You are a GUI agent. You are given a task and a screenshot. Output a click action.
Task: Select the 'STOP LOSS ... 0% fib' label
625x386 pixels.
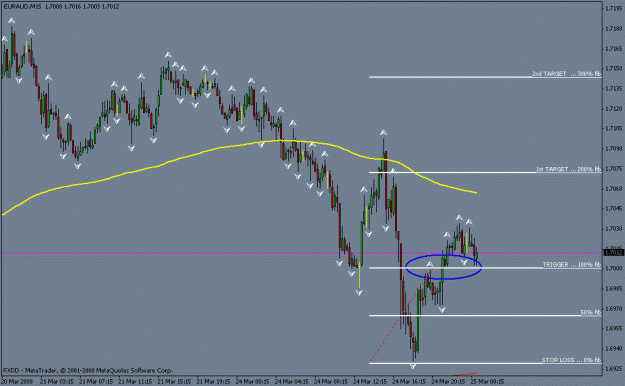[571, 360]
